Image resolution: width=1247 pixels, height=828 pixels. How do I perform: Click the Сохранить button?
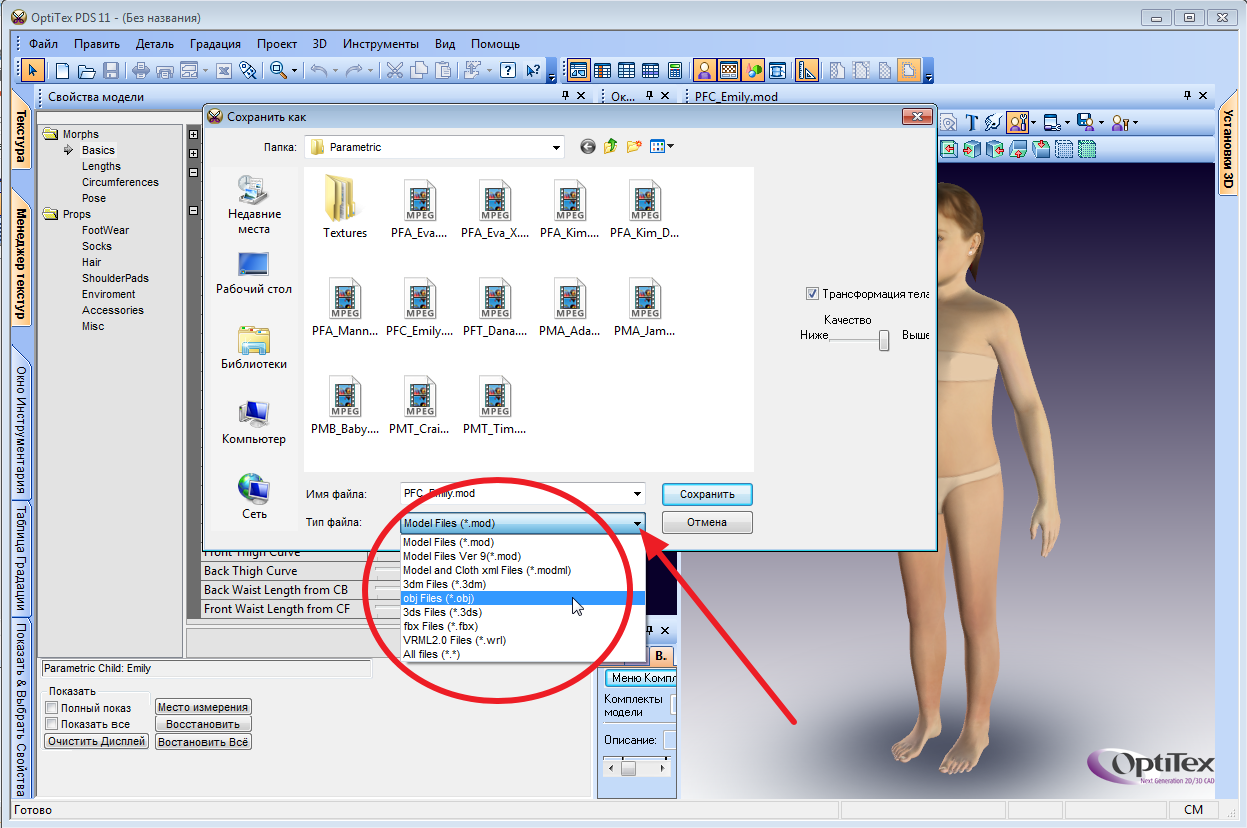click(x=706, y=494)
